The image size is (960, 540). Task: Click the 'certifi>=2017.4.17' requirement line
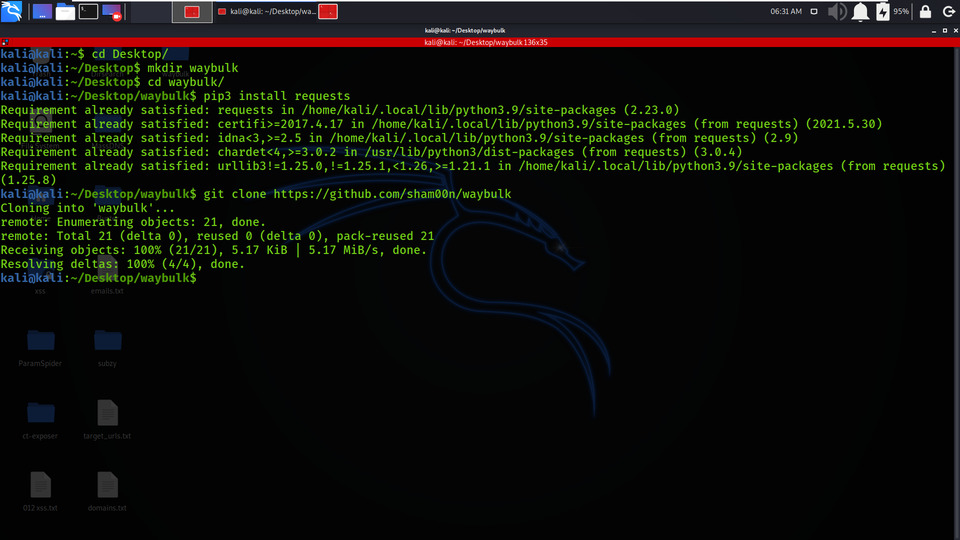click(x=441, y=124)
